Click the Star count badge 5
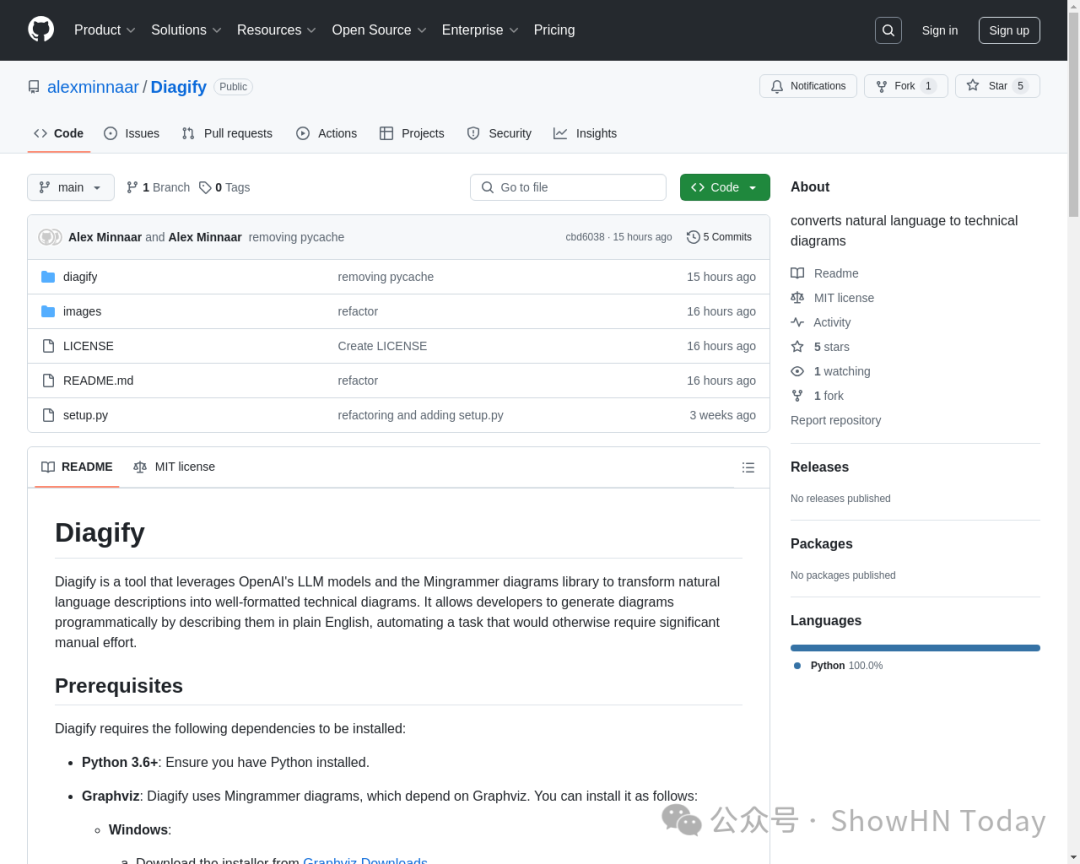This screenshot has width=1080, height=864. (x=1020, y=86)
